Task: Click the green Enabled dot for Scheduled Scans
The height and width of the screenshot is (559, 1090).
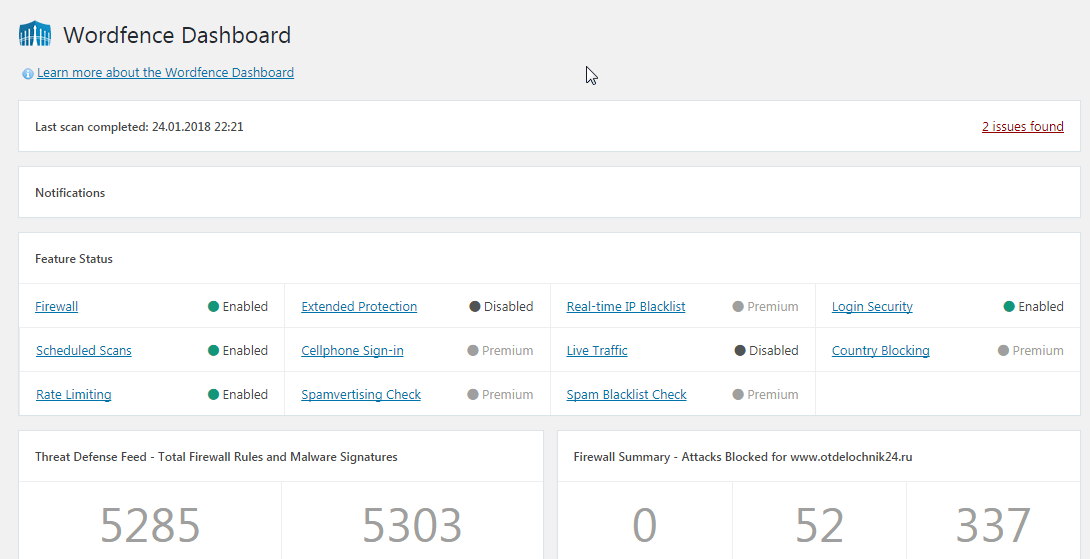Action: [213, 350]
